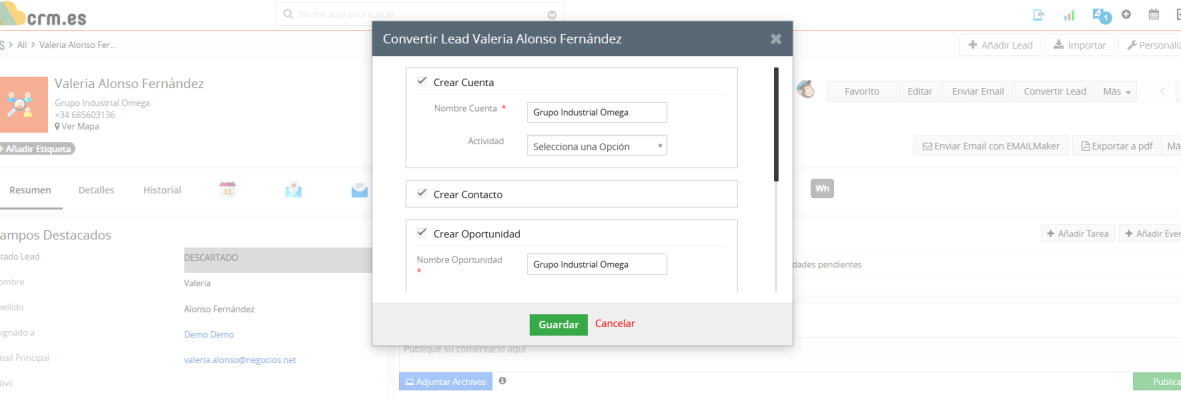This screenshot has height=399, width=1181.
Task: Click the Valeria name value
Action: (197, 283)
